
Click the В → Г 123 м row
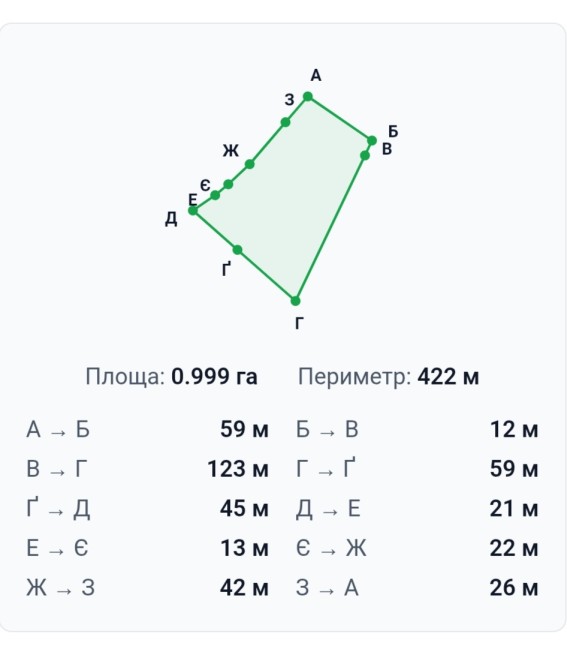tap(147, 469)
